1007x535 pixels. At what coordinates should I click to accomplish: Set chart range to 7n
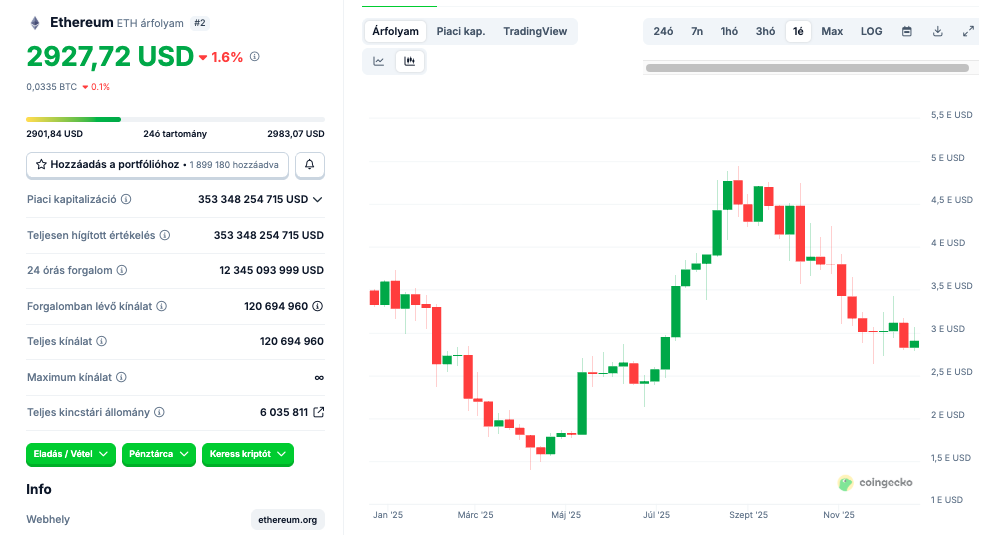point(697,31)
